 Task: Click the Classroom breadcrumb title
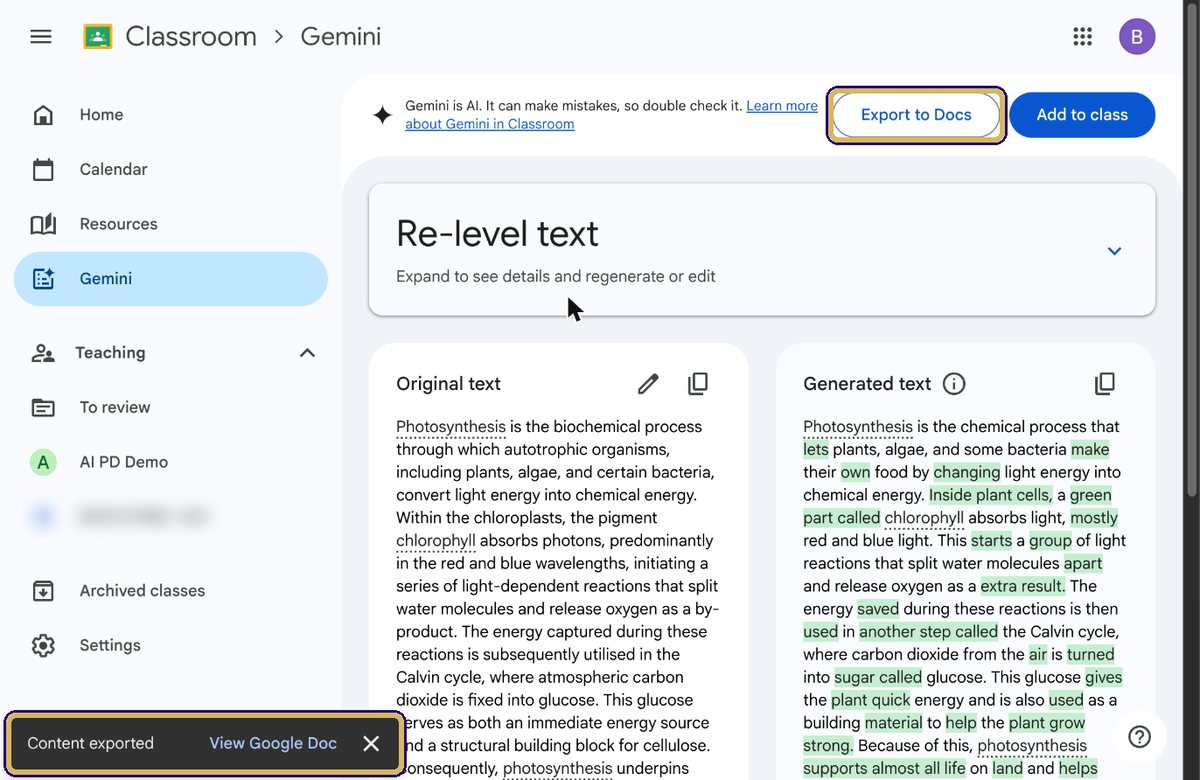(x=191, y=37)
